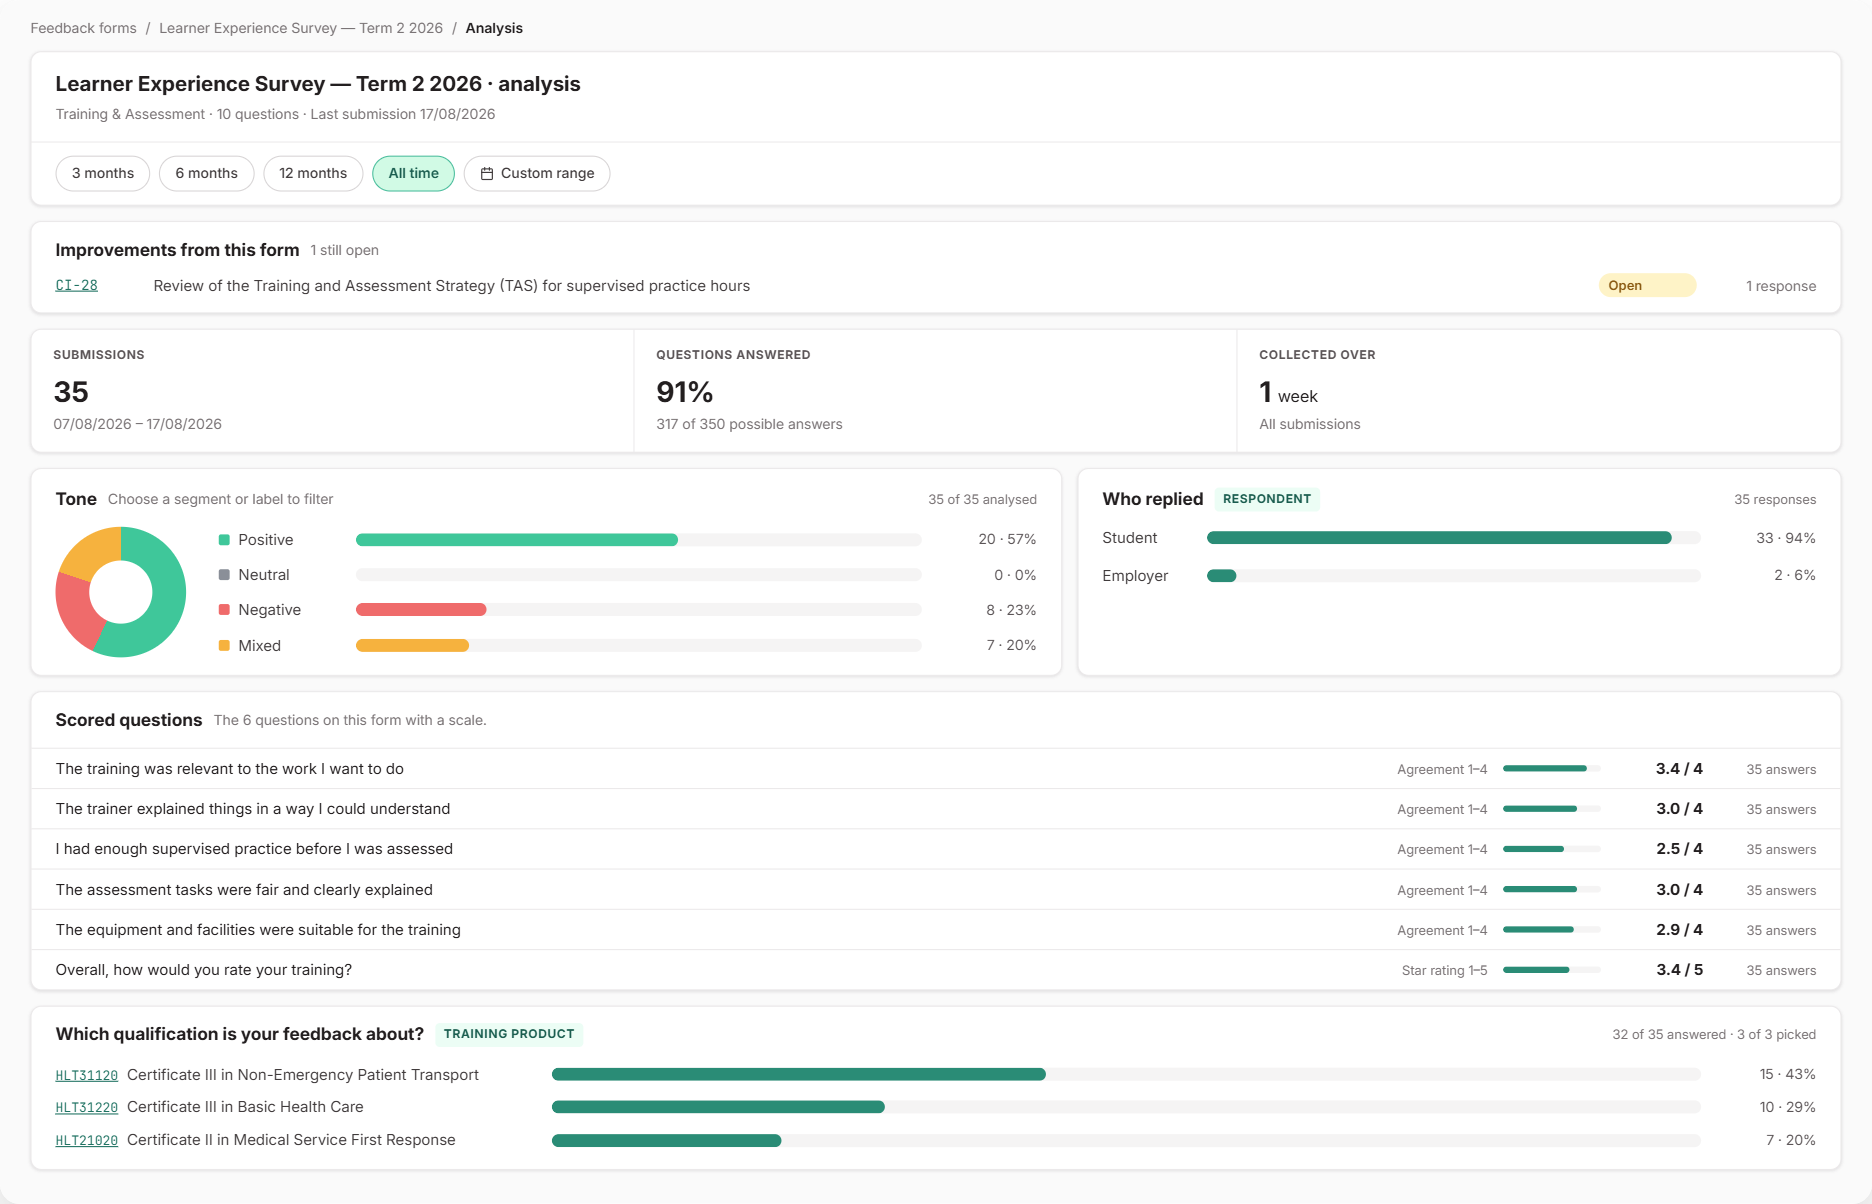The width and height of the screenshot is (1872, 1204).
Task: Open 'I had enough supervised practice' question
Action: (x=936, y=849)
